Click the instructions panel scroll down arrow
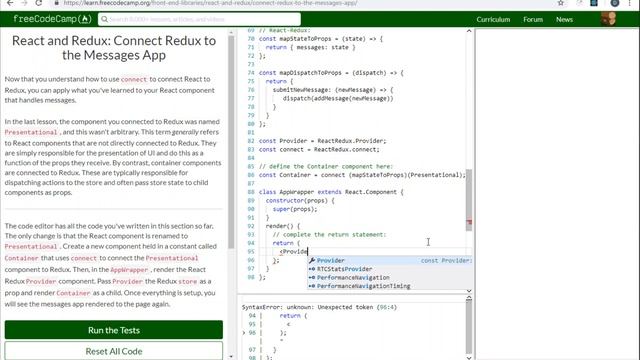The width and height of the screenshot is (640, 360). point(231,357)
